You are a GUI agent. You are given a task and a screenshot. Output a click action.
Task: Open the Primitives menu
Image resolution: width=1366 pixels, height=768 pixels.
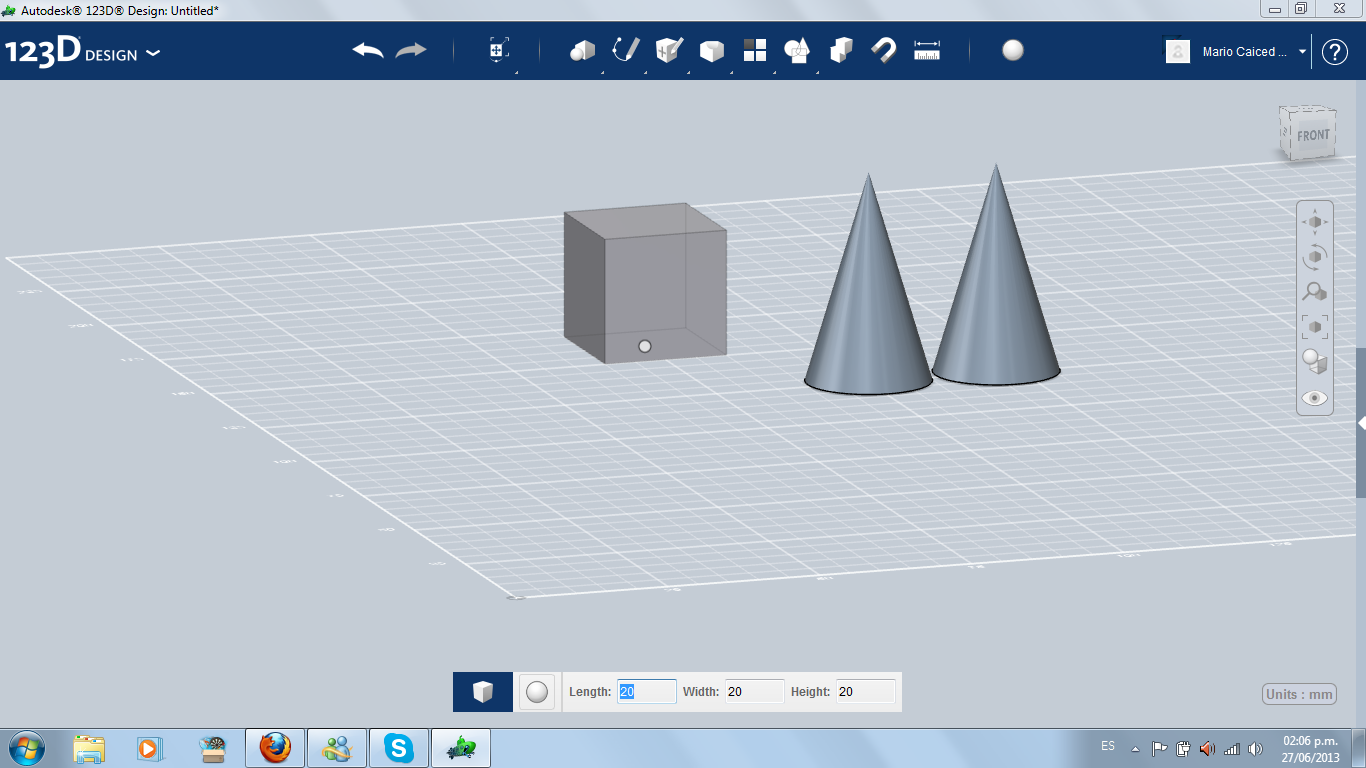coord(582,50)
